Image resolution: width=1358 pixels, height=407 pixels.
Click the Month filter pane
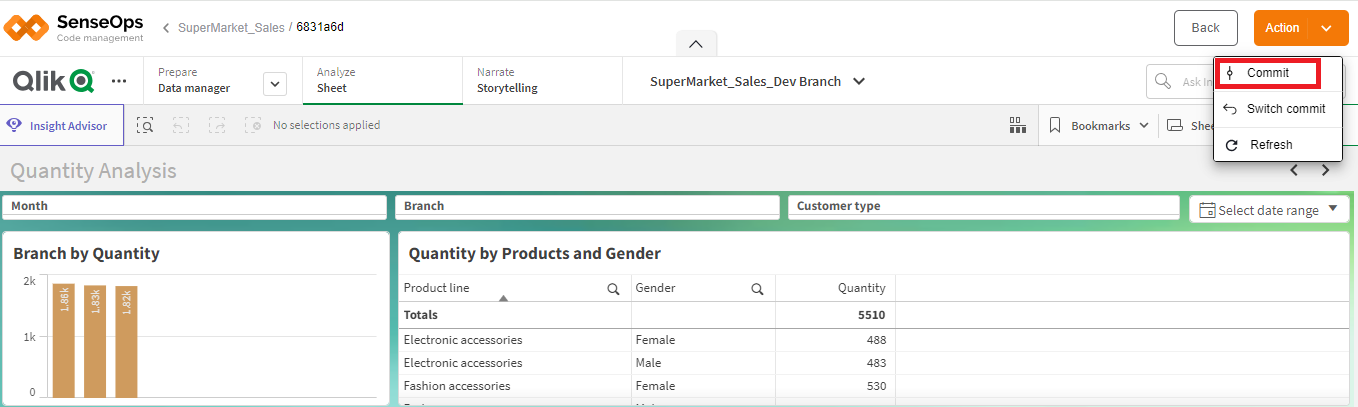pyautogui.click(x=194, y=206)
